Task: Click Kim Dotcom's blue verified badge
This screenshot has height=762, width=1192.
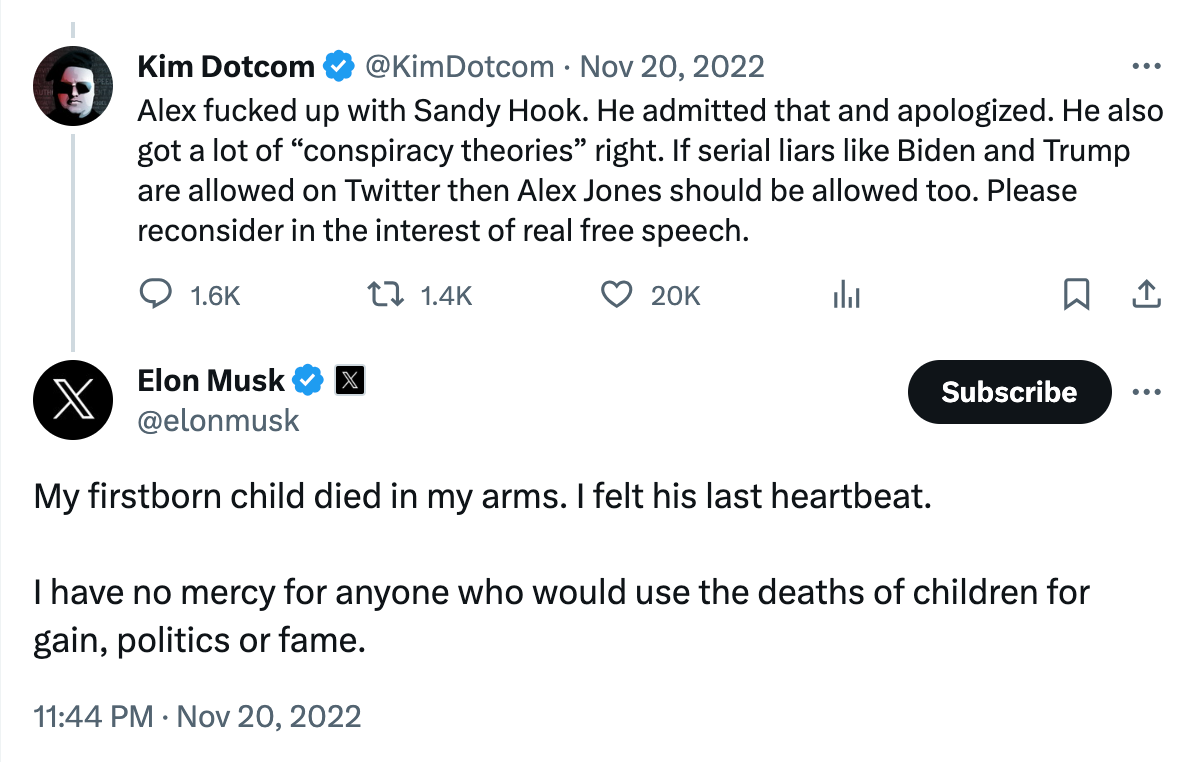Action: tap(339, 67)
